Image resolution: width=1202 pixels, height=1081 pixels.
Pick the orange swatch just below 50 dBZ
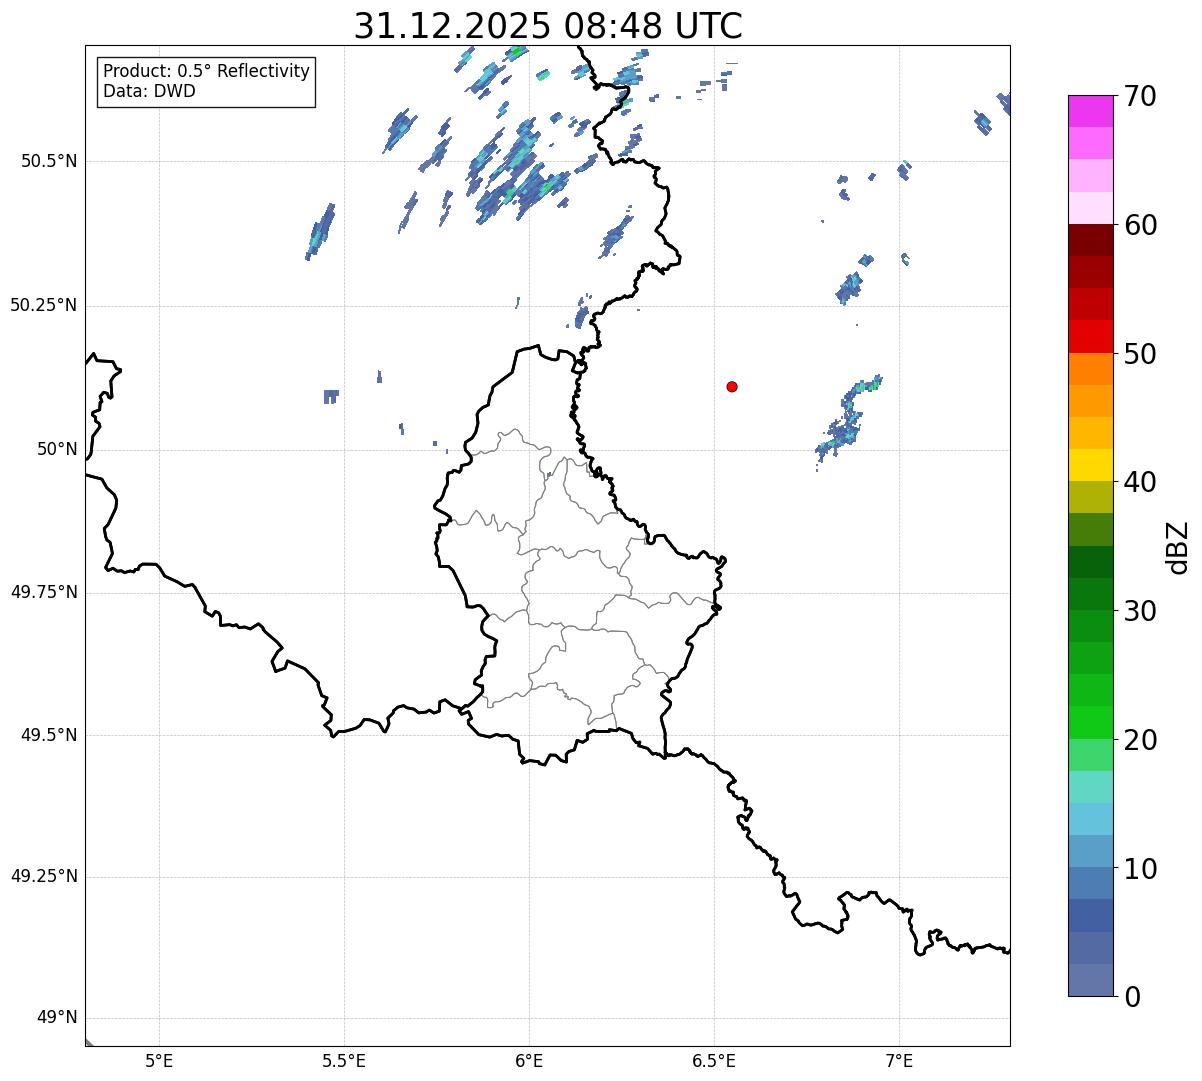(x=1090, y=369)
